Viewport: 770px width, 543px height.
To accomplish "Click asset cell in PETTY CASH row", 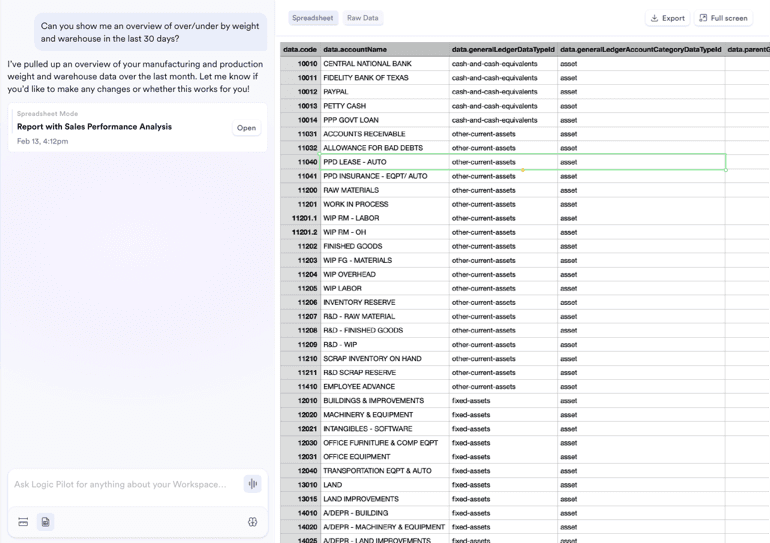I will click(641, 106).
